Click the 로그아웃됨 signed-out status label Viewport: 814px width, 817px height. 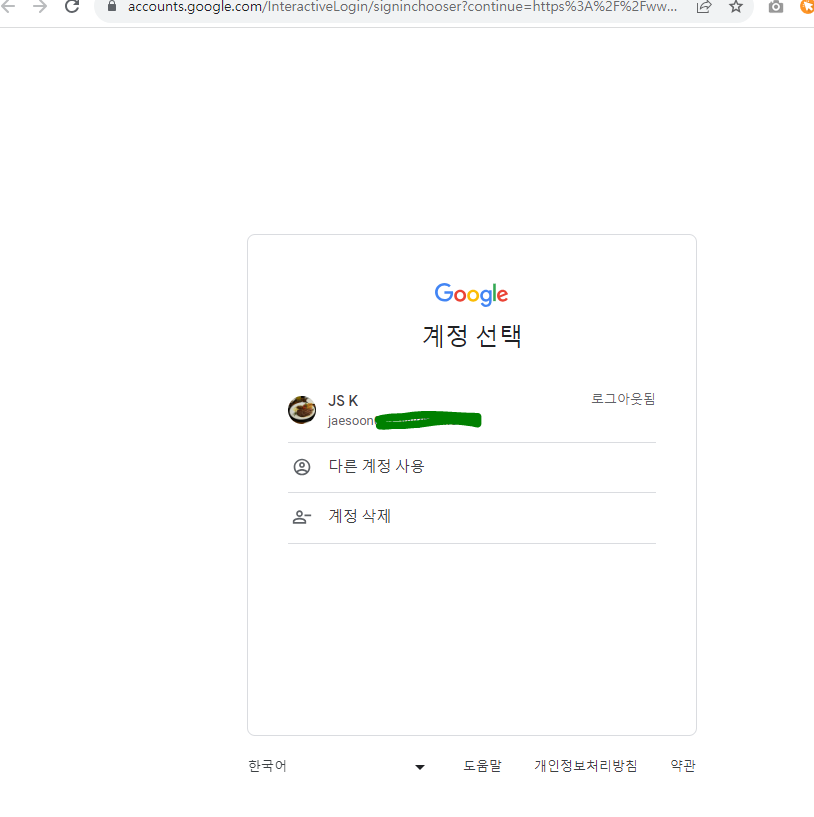click(x=623, y=399)
